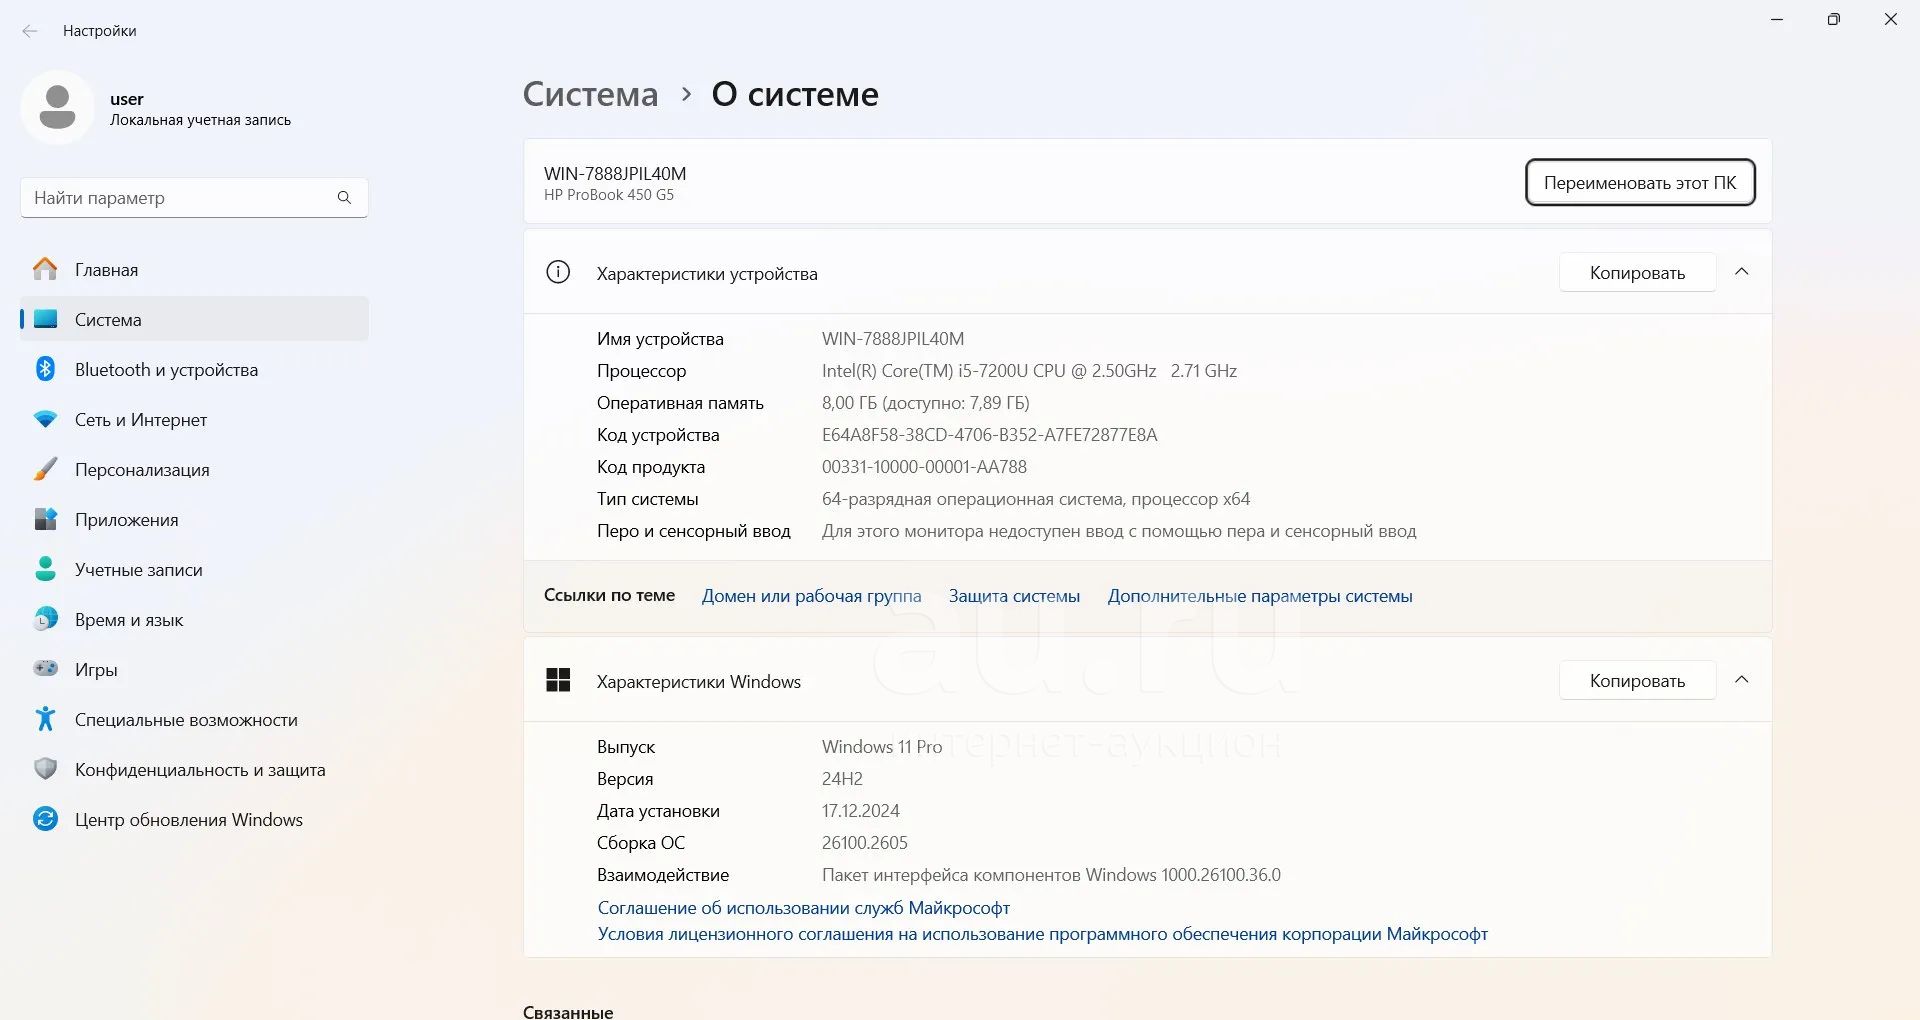Open Домен или рабочая группа link

click(811, 596)
